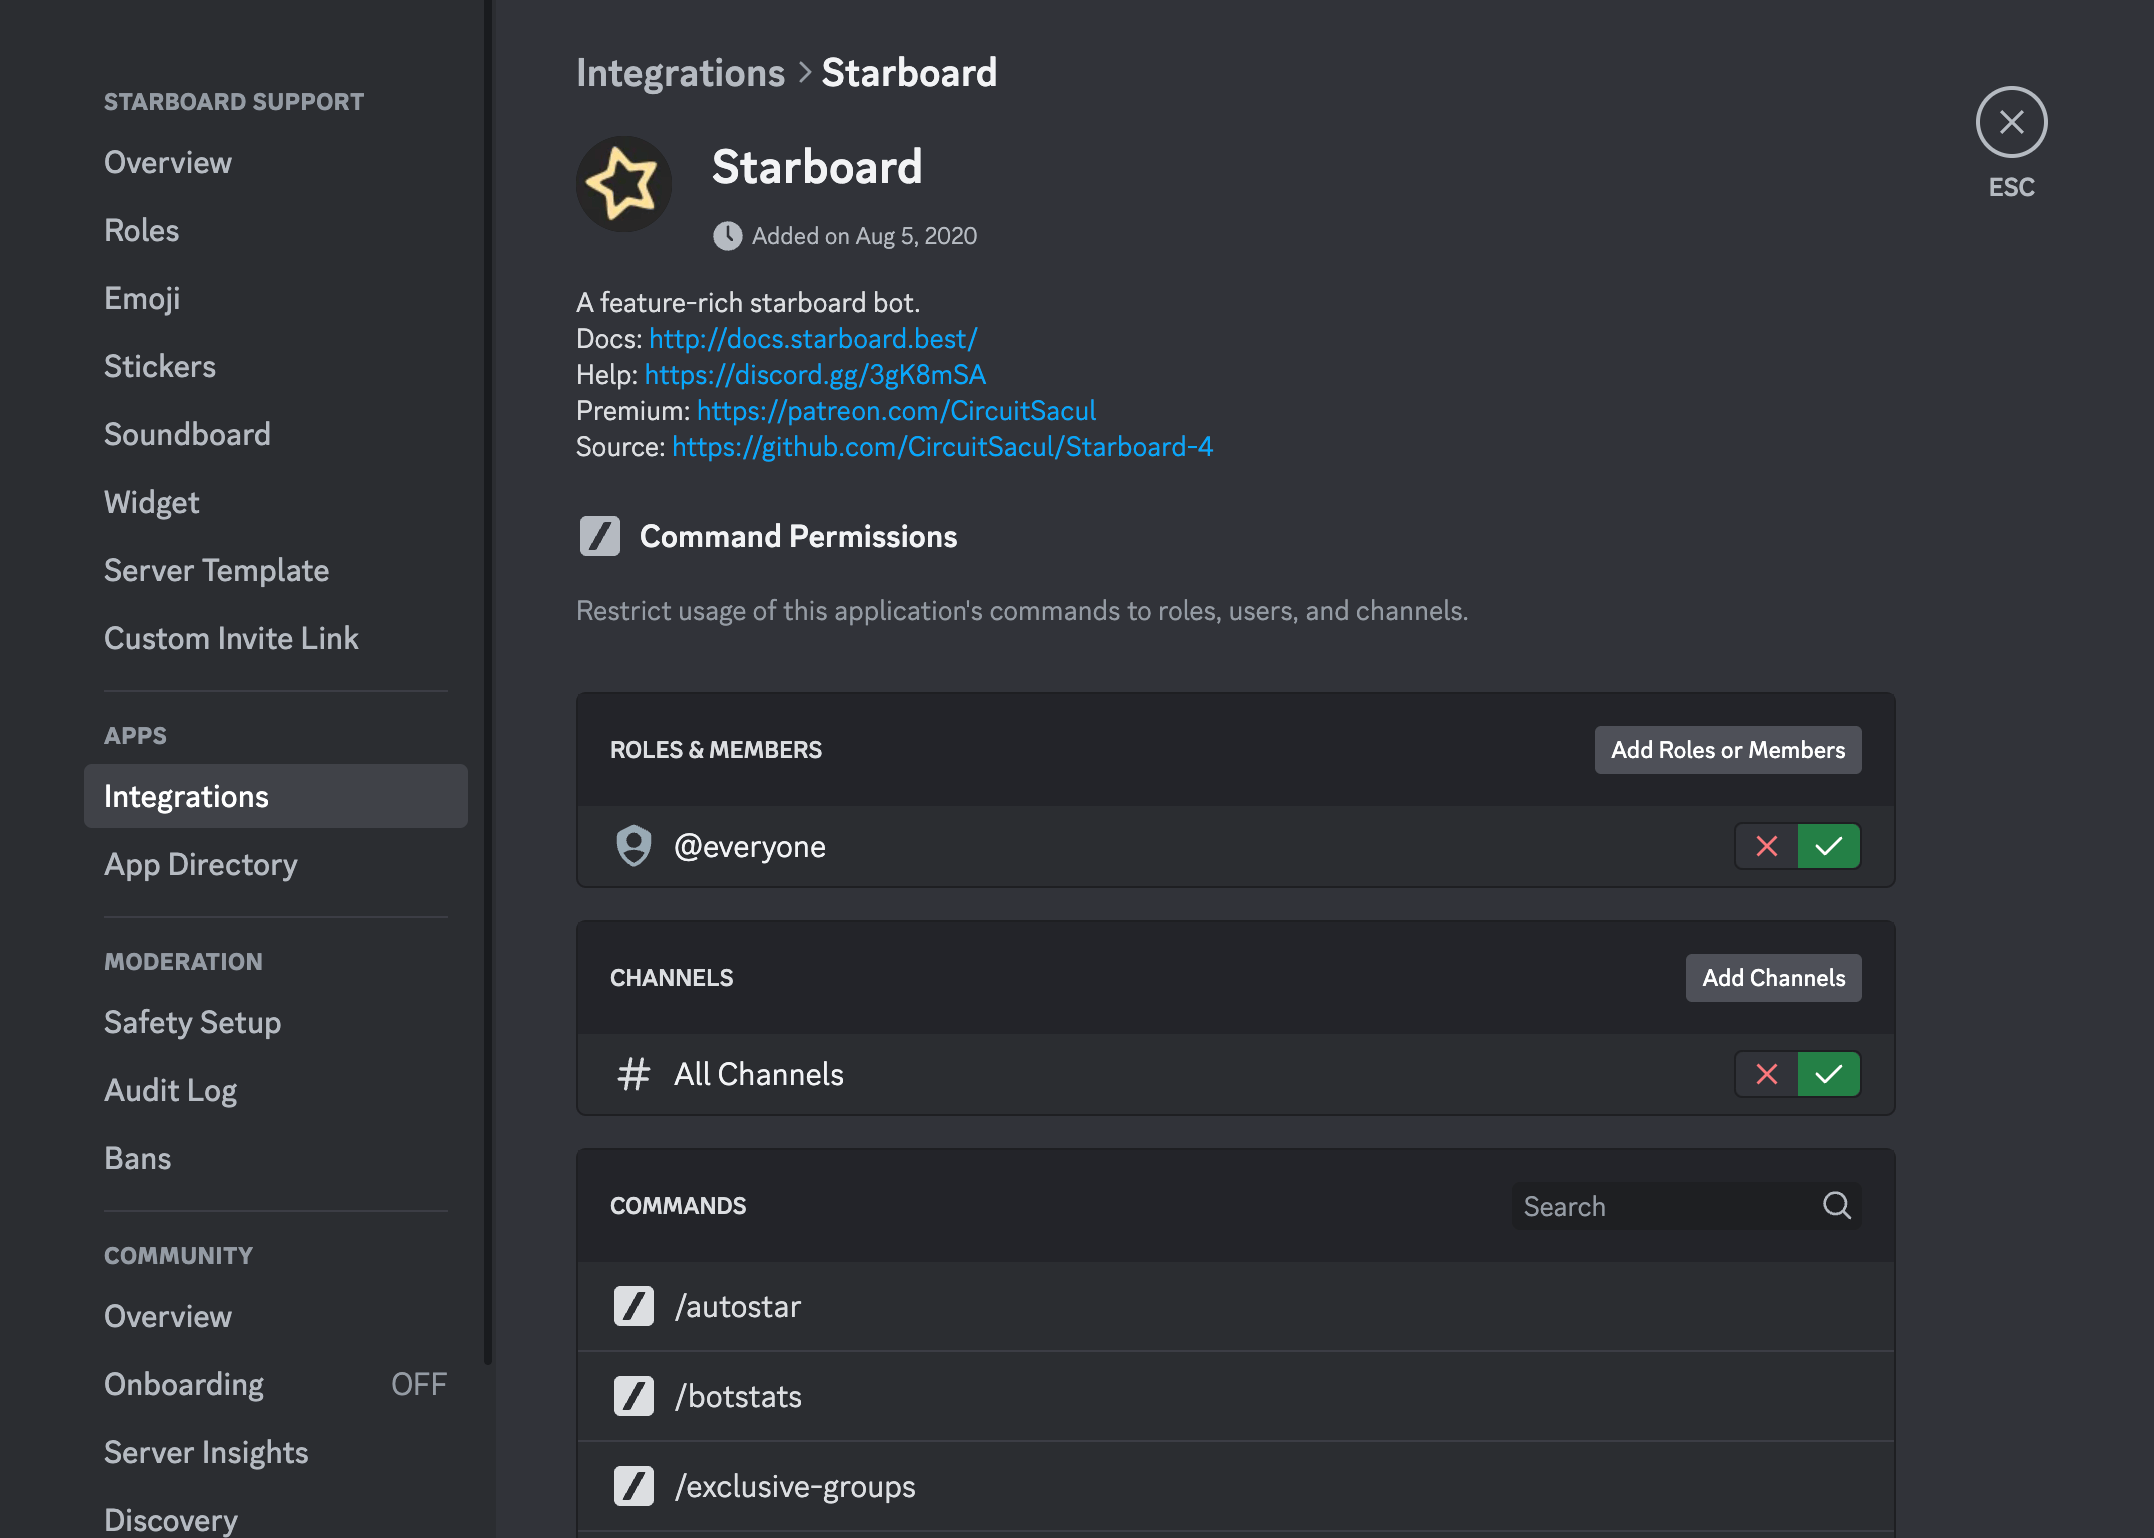Image resolution: width=2154 pixels, height=1538 pixels.
Task: Click the magnifier icon in Commands search
Action: 1837,1206
